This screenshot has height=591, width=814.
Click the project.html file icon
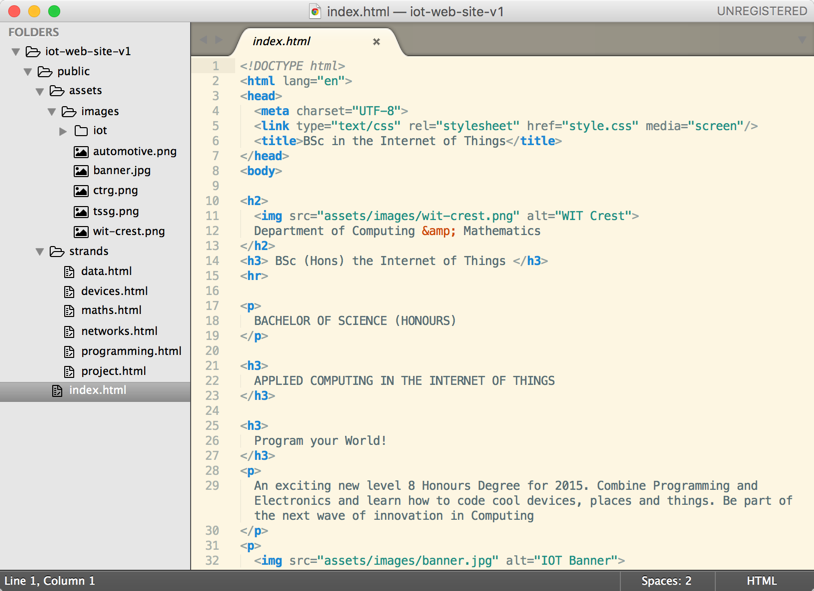point(69,372)
